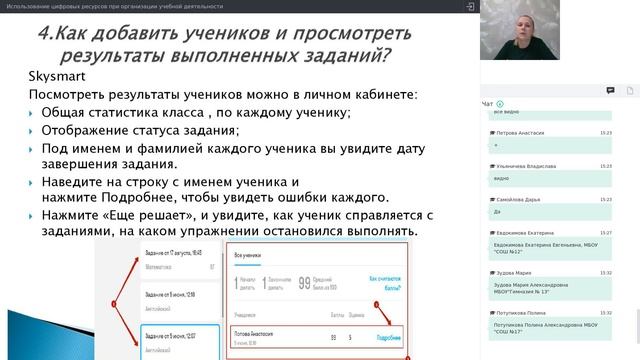The height and width of the screenshot is (360, 640).
Task: Click the Skysmart heading on the slide
Action: [57, 76]
